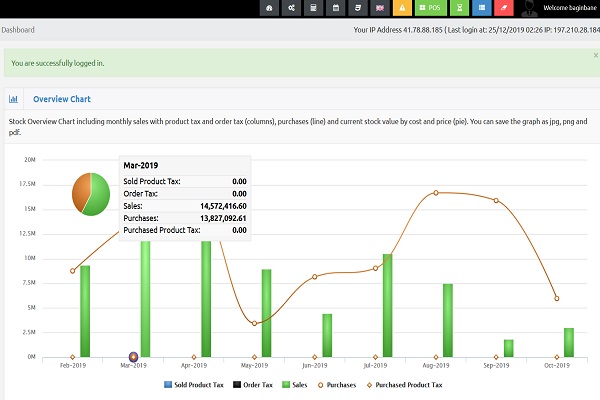Open the calculator icon
The image size is (600, 400).
tap(313, 8)
